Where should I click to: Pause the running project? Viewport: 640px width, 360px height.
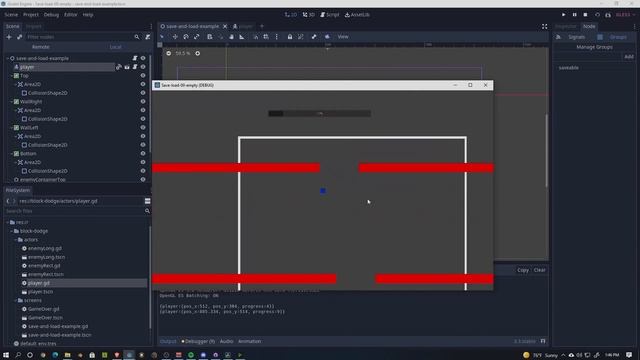click(575, 15)
